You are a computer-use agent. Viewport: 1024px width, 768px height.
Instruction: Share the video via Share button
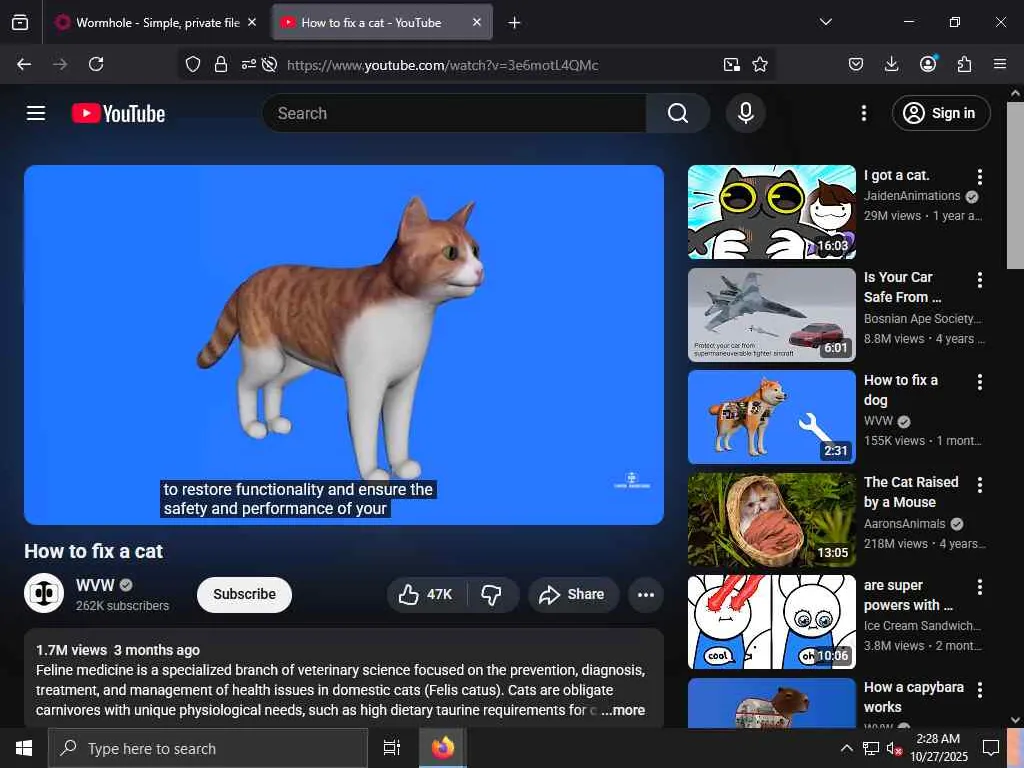coord(573,594)
